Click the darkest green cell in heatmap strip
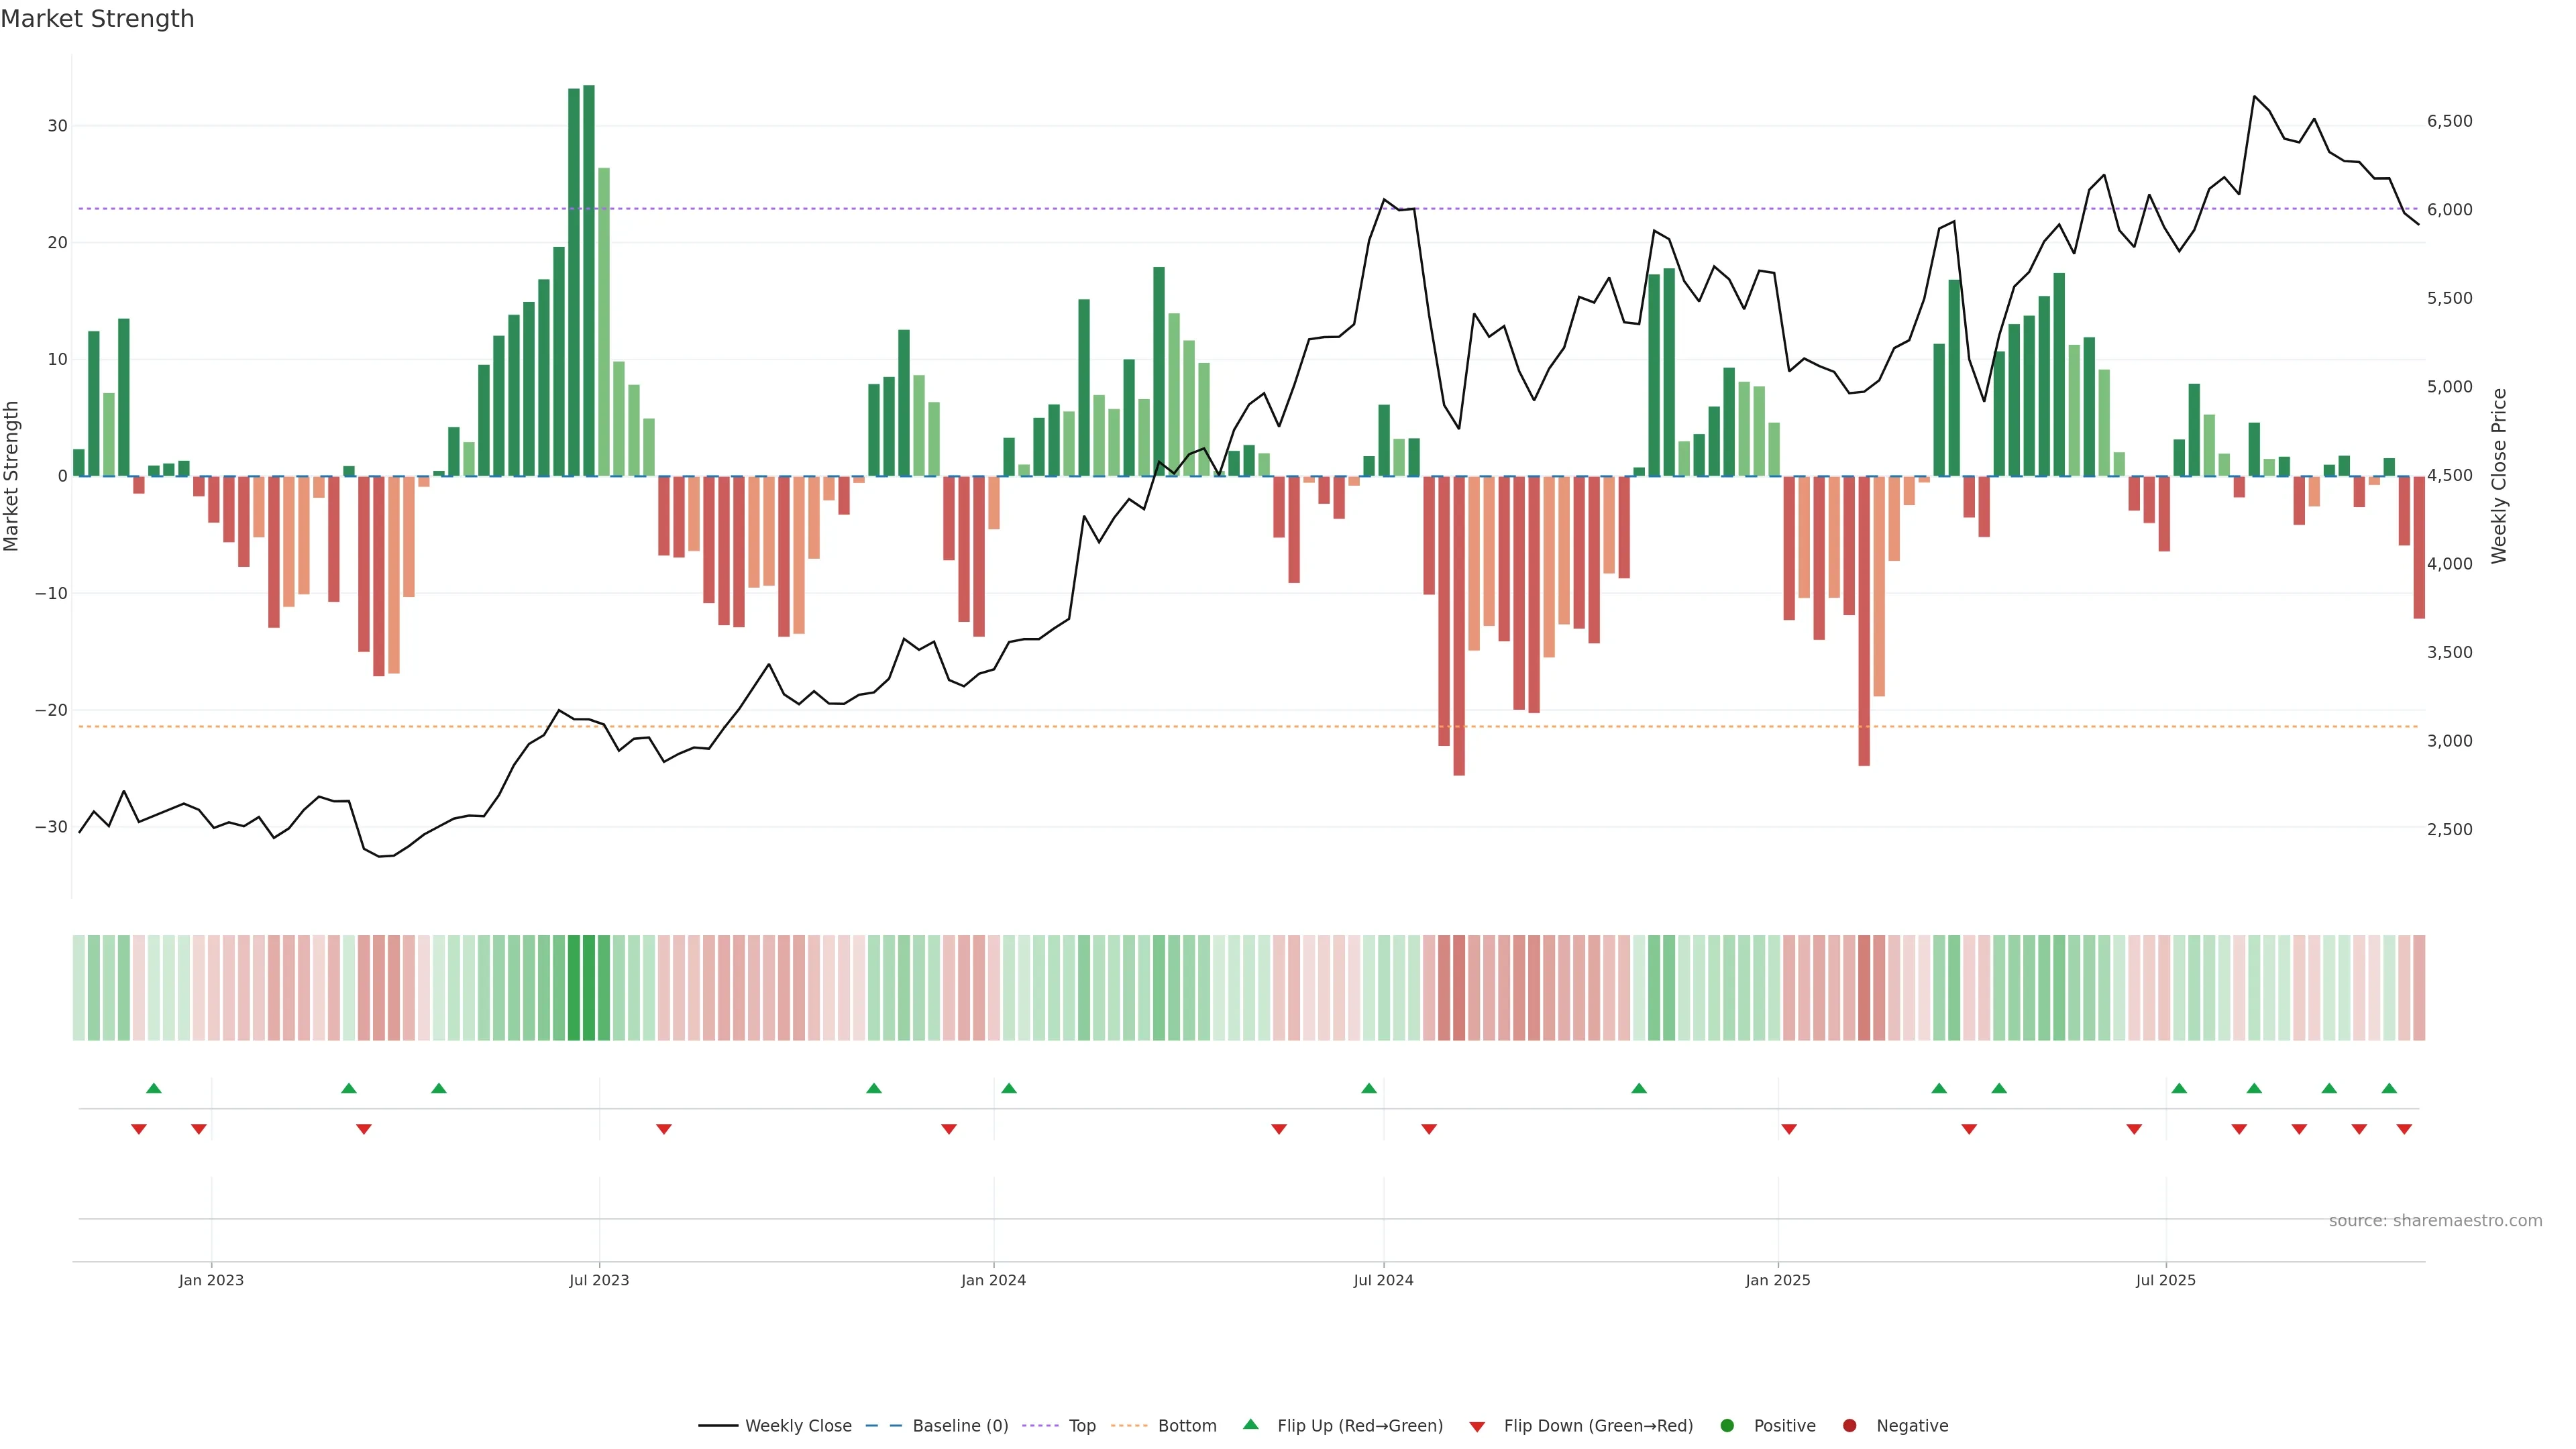The image size is (2576, 1449). click(589, 988)
